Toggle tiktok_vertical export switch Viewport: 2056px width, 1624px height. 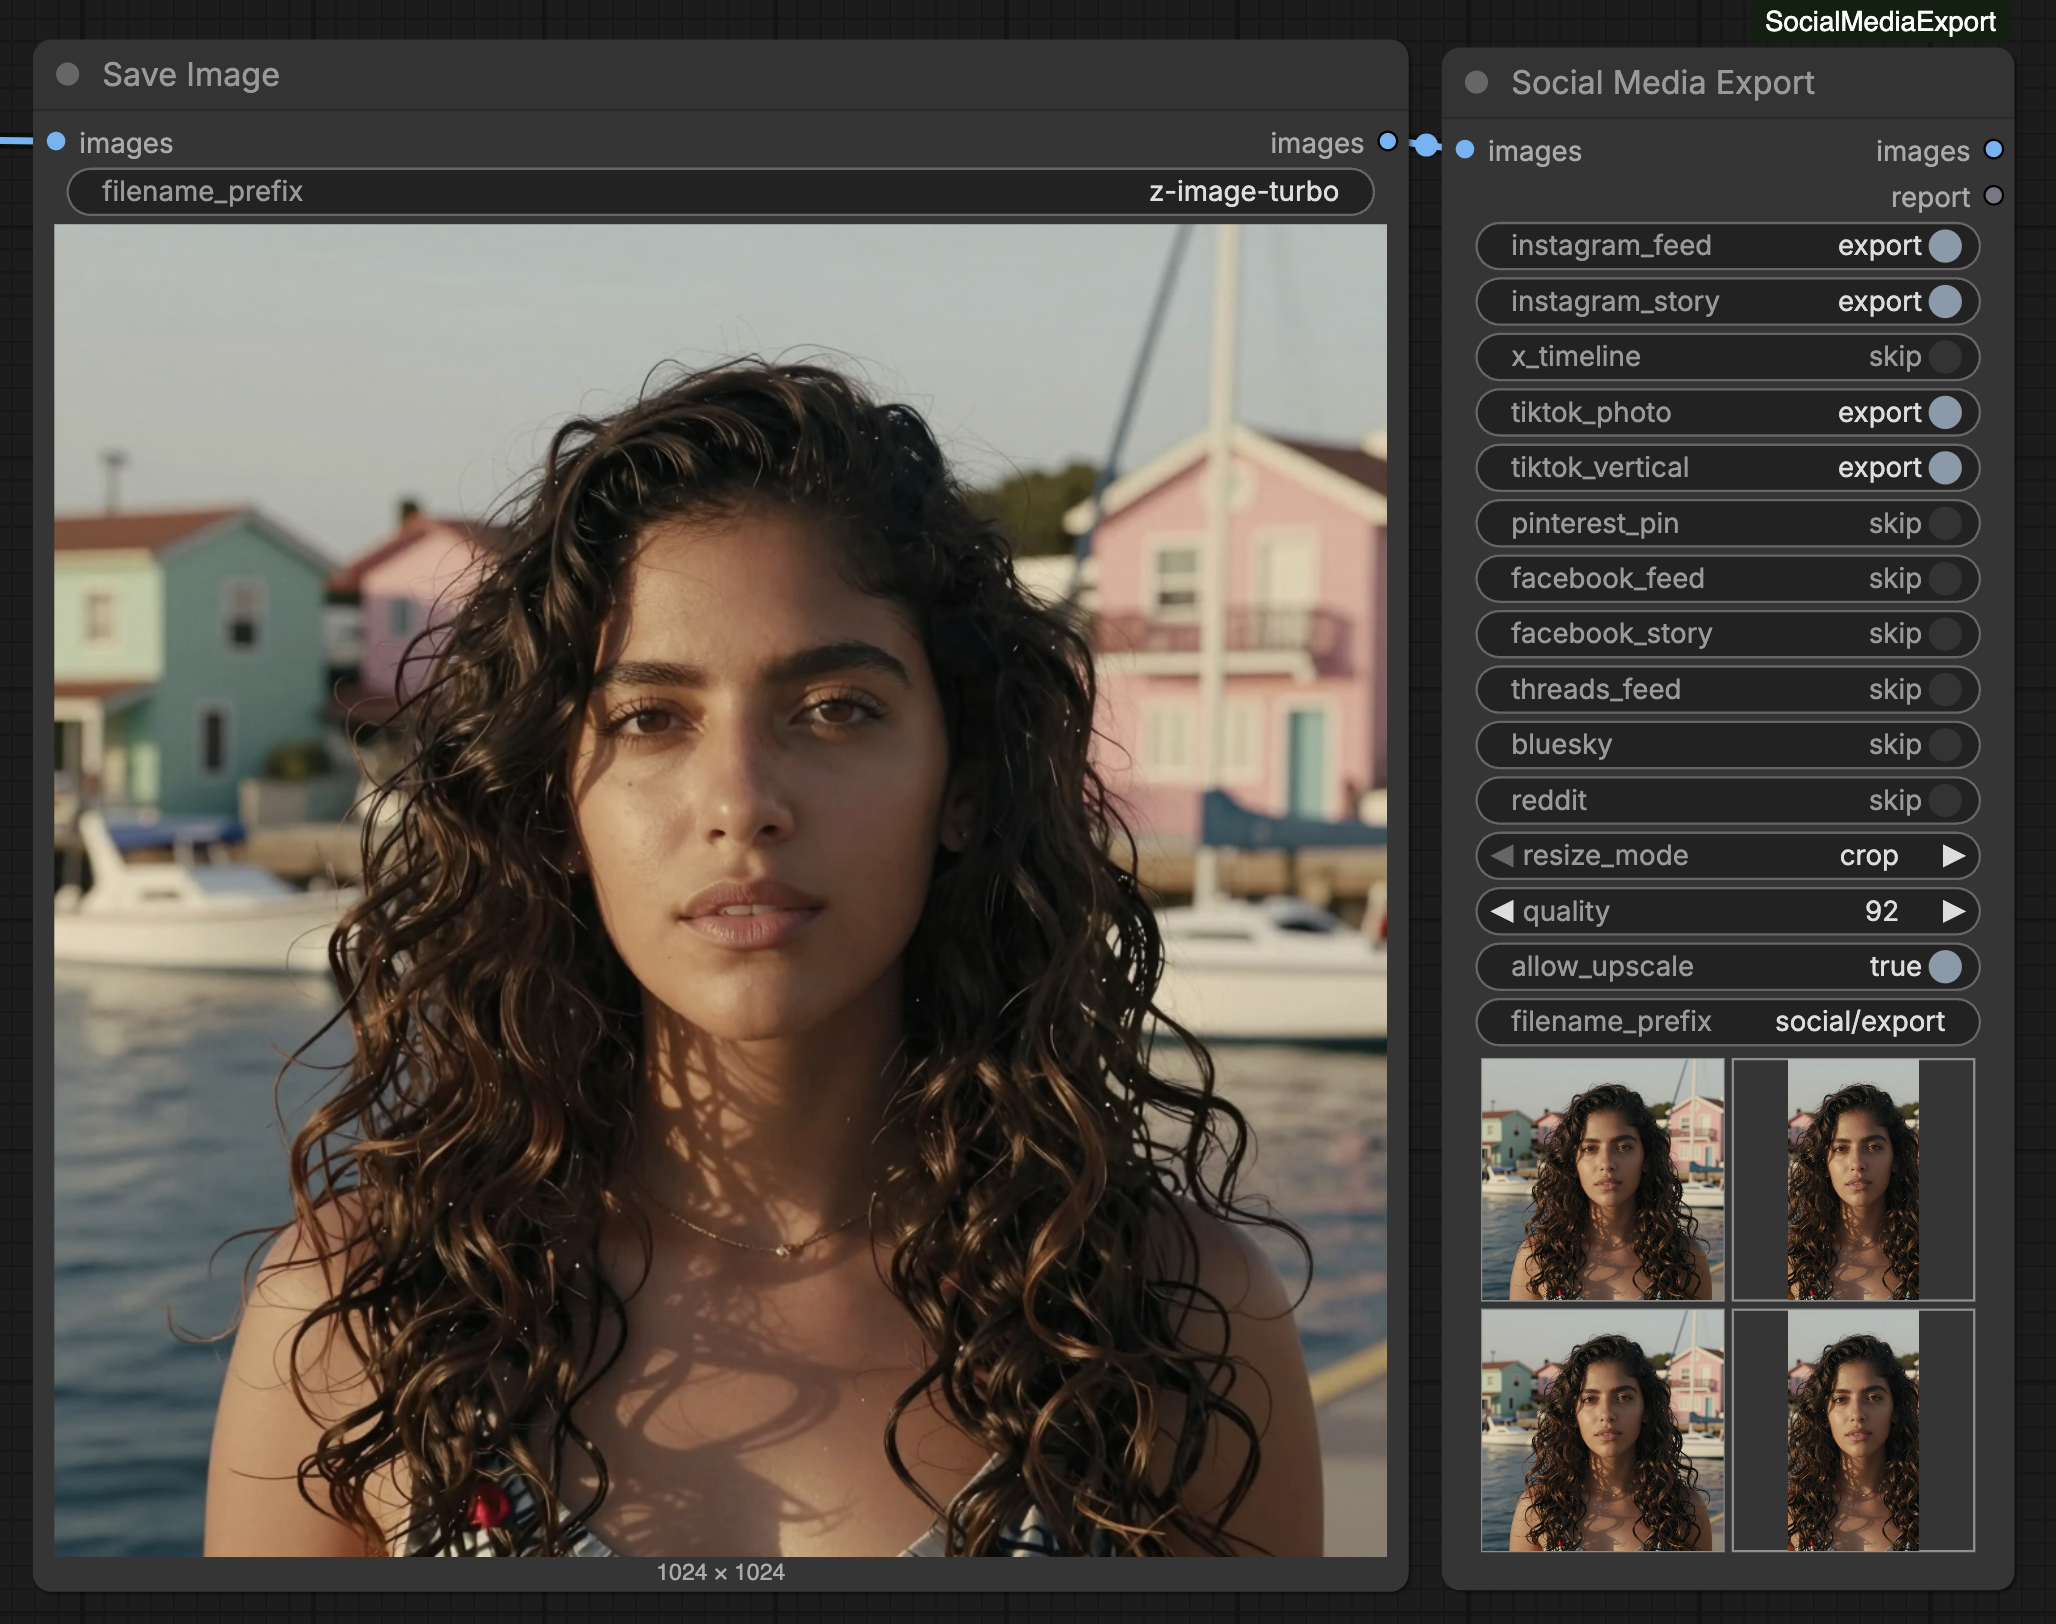(1945, 468)
